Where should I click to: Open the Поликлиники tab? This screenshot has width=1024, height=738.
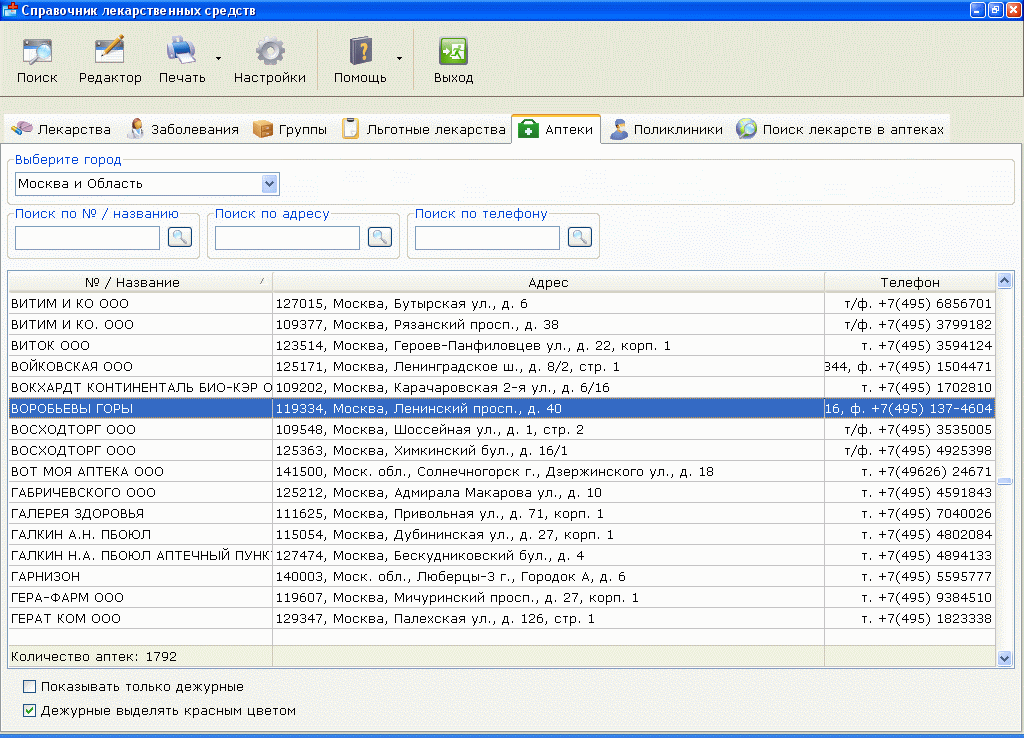pyautogui.click(x=665, y=129)
